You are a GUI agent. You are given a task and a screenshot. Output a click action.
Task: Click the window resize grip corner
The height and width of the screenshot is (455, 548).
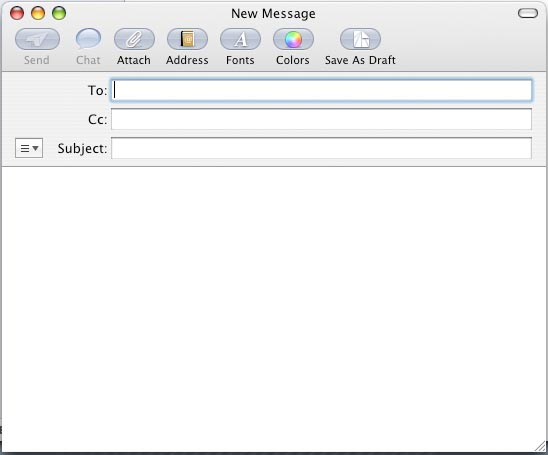(x=540, y=446)
